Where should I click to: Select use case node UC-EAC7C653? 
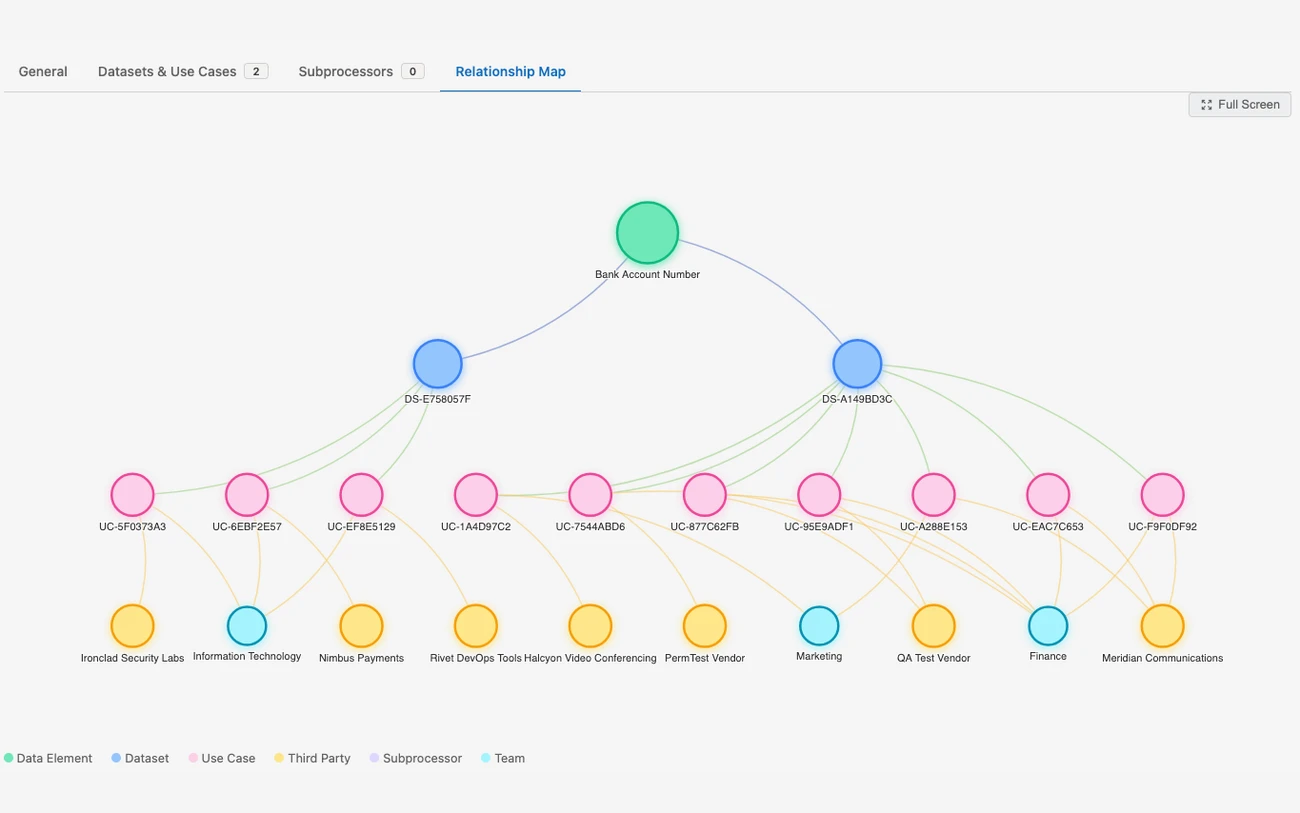point(1048,495)
